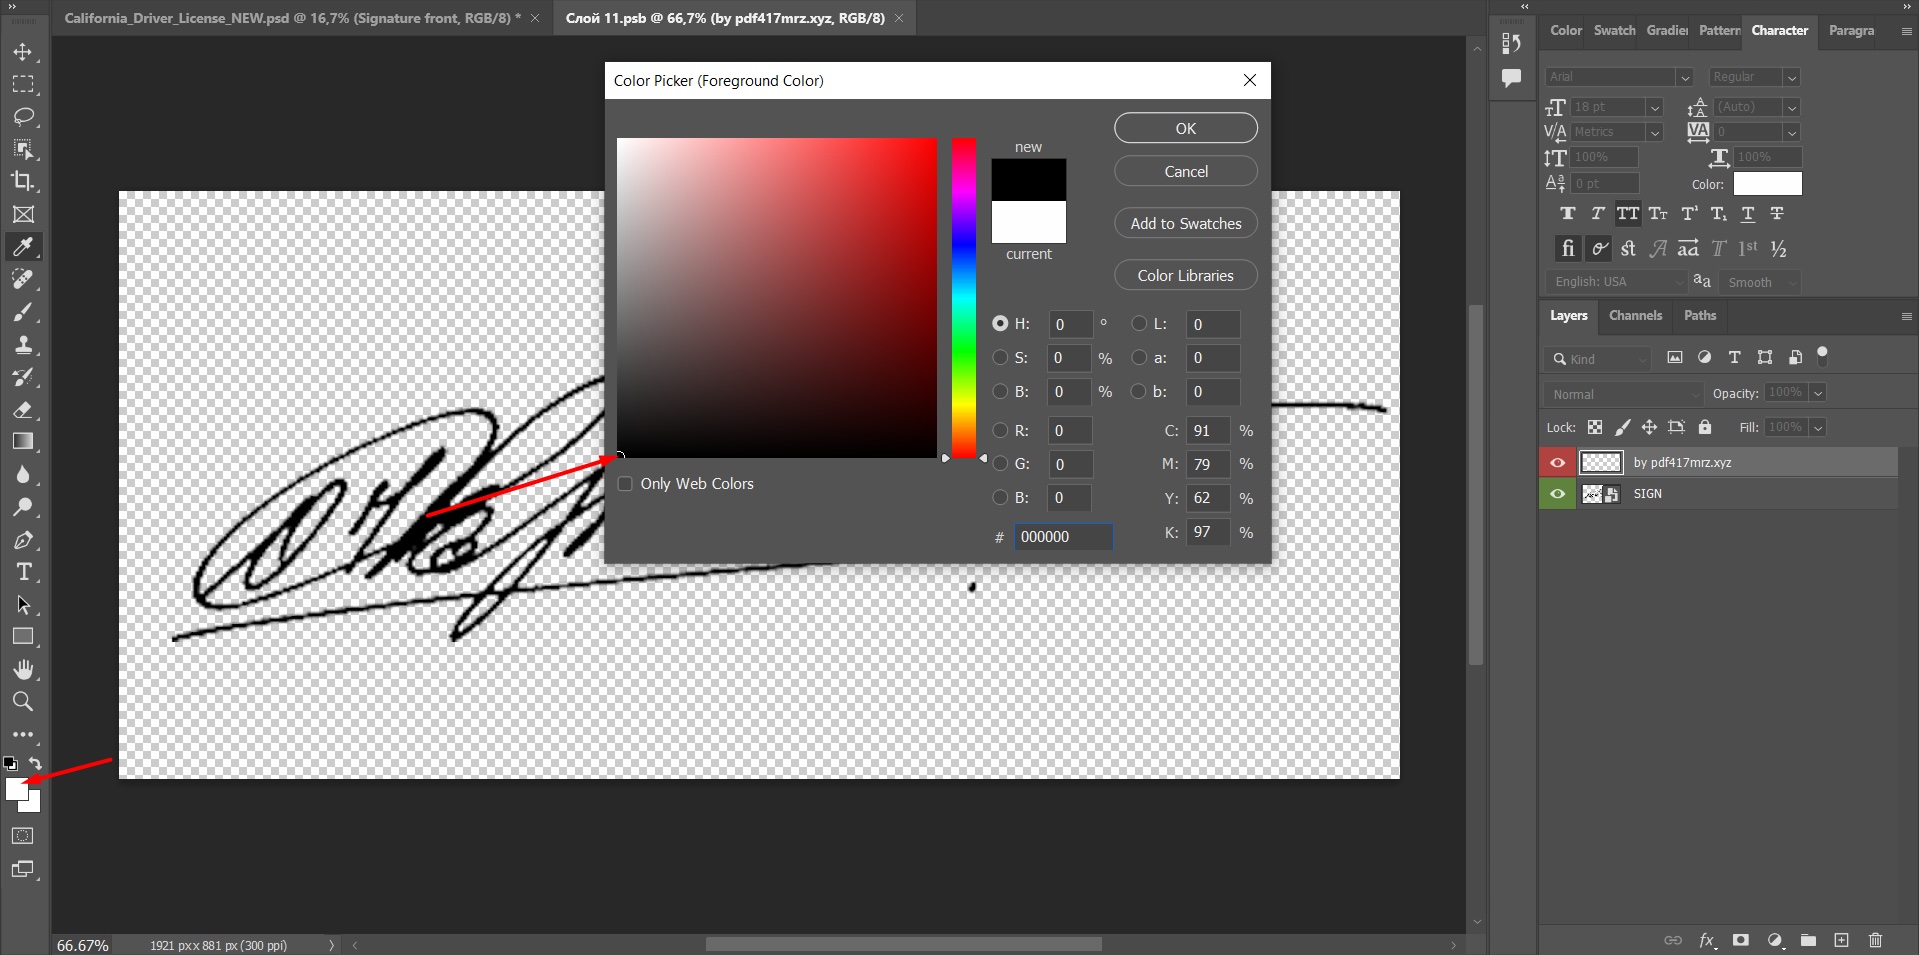
Task: Click the Add to Swatches button
Action: click(1184, 222)
